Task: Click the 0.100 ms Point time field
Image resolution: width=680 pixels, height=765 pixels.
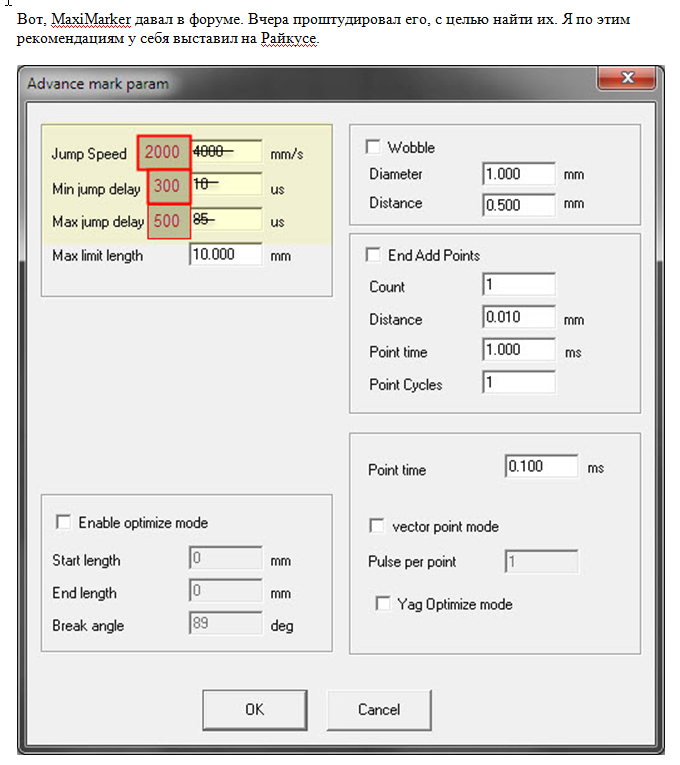Action: coord(542,467)
